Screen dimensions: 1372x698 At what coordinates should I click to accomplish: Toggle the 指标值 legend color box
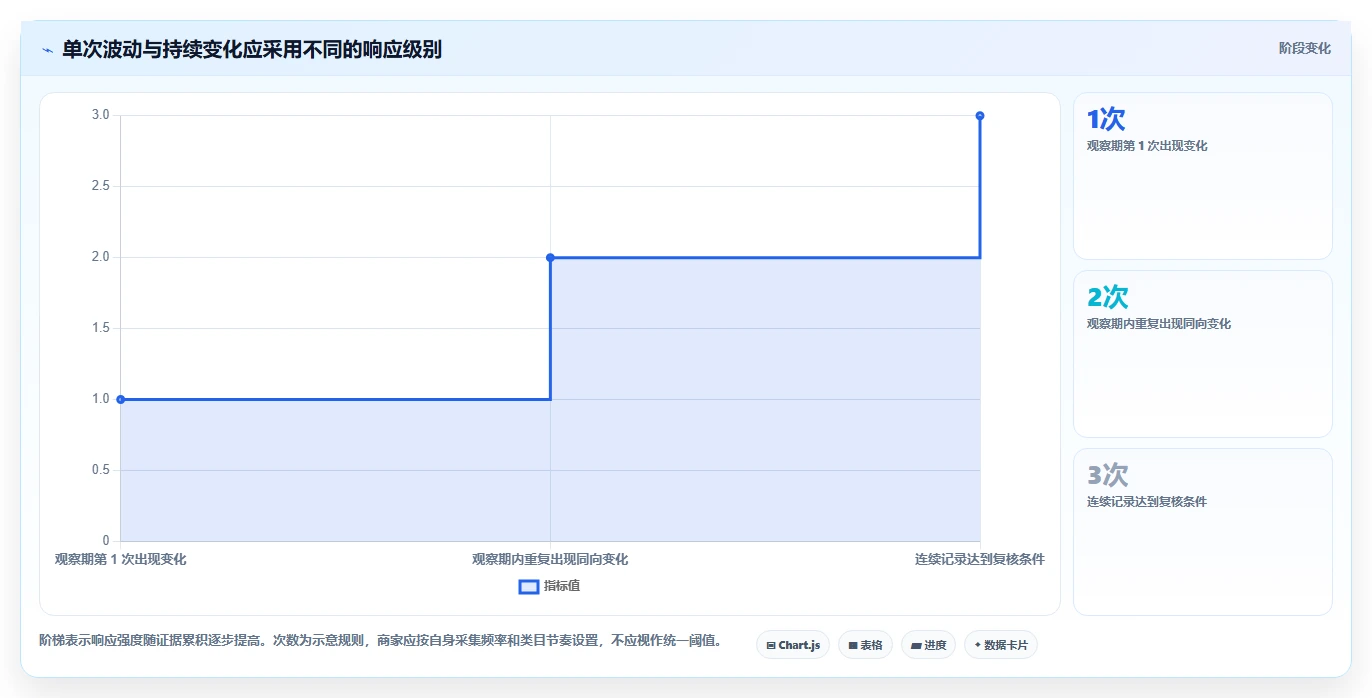529,586
